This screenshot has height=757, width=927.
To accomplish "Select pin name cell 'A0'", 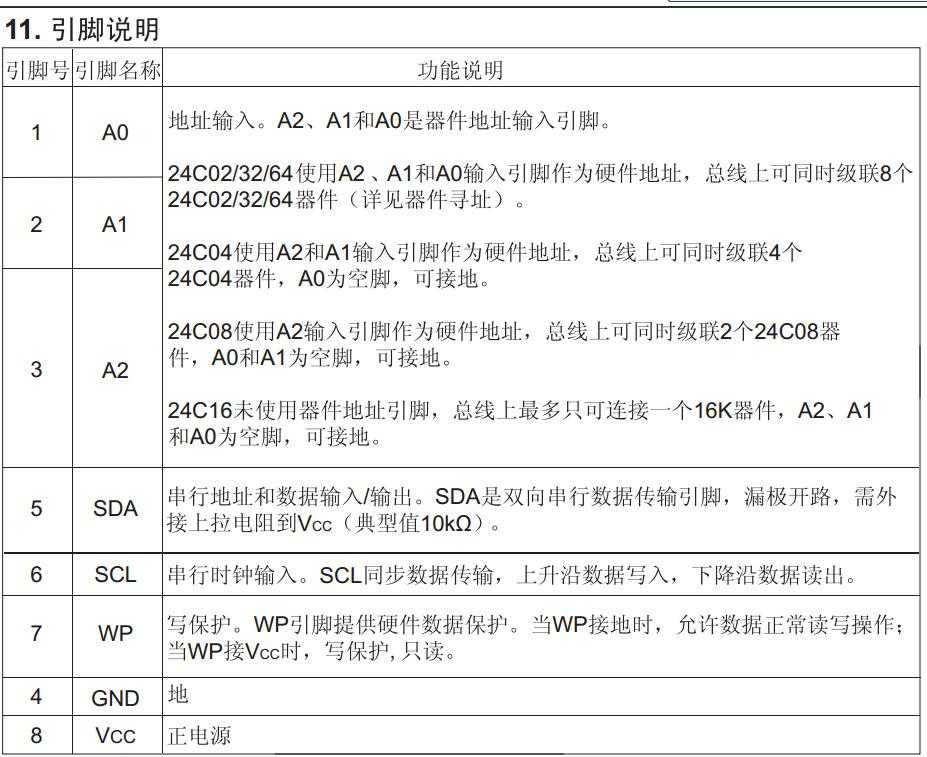I will 116,132.
